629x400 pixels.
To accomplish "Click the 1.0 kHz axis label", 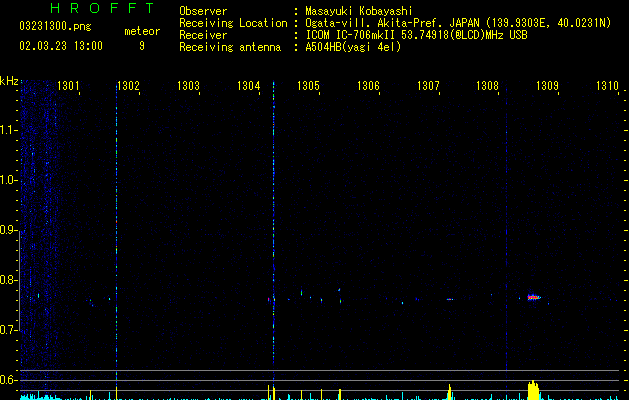I will pyautogui.click(x=9, y=180).
